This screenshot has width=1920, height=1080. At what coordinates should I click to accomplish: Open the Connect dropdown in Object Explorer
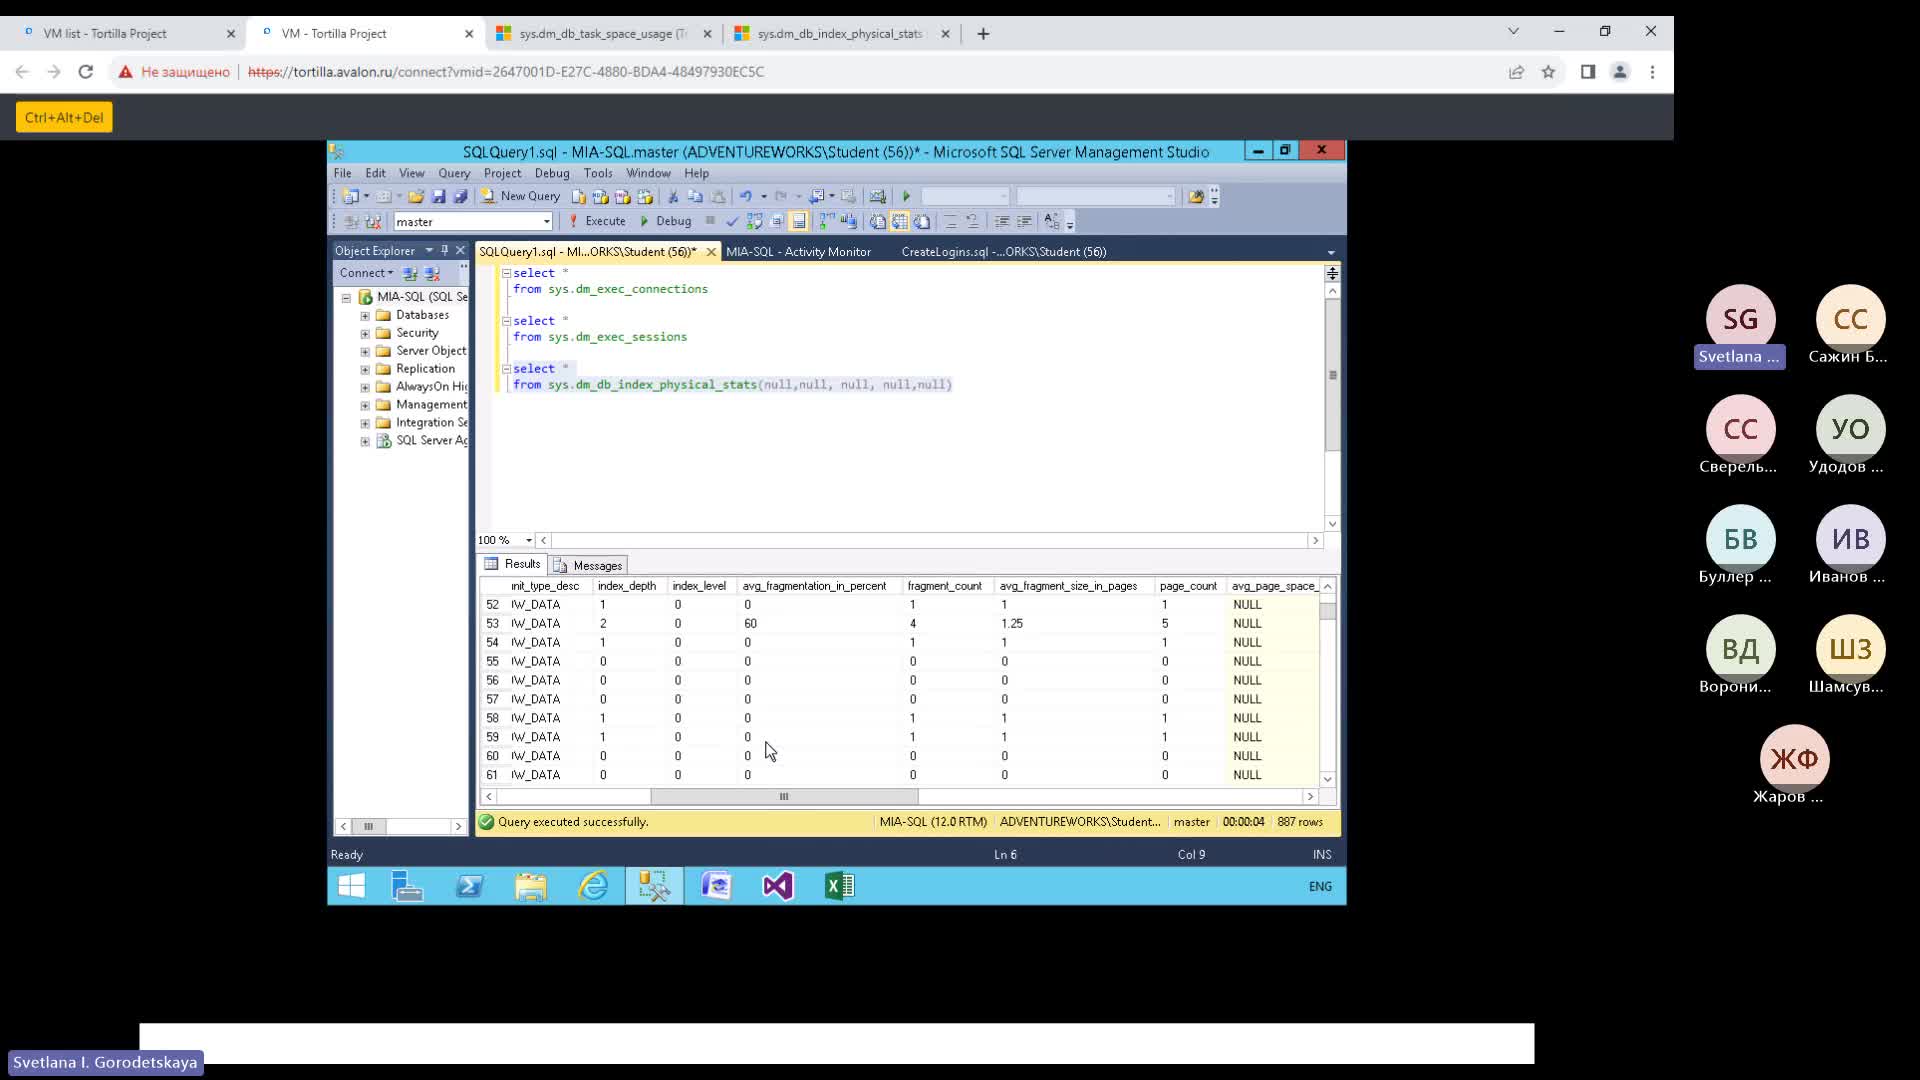[x=366, y=273]
